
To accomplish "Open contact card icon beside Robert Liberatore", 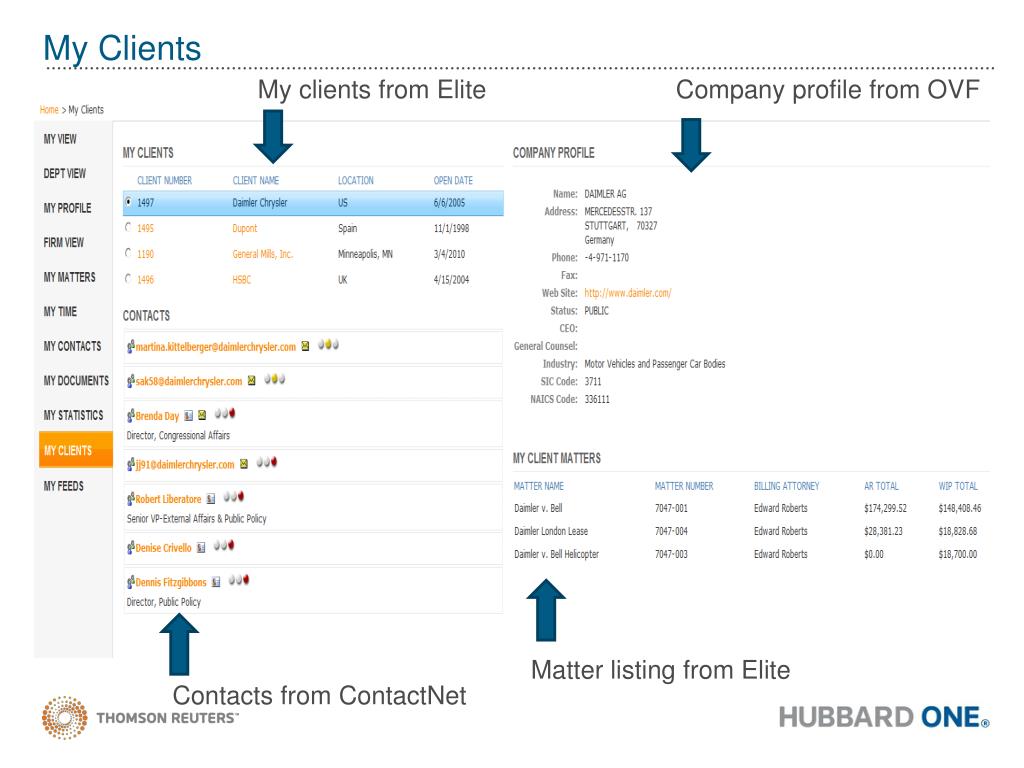I will point(211,499).
